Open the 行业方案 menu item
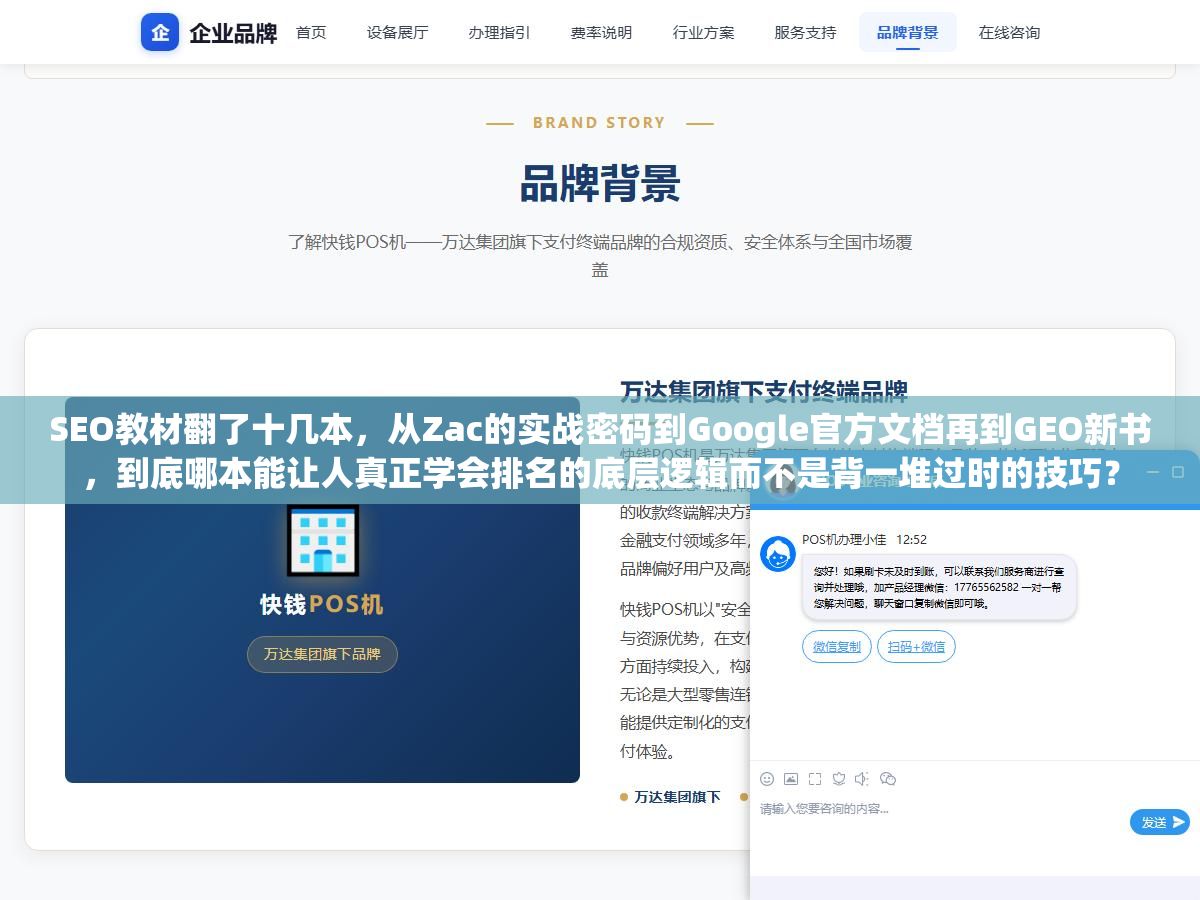The image size is (1200, 900). coord(703,32)
